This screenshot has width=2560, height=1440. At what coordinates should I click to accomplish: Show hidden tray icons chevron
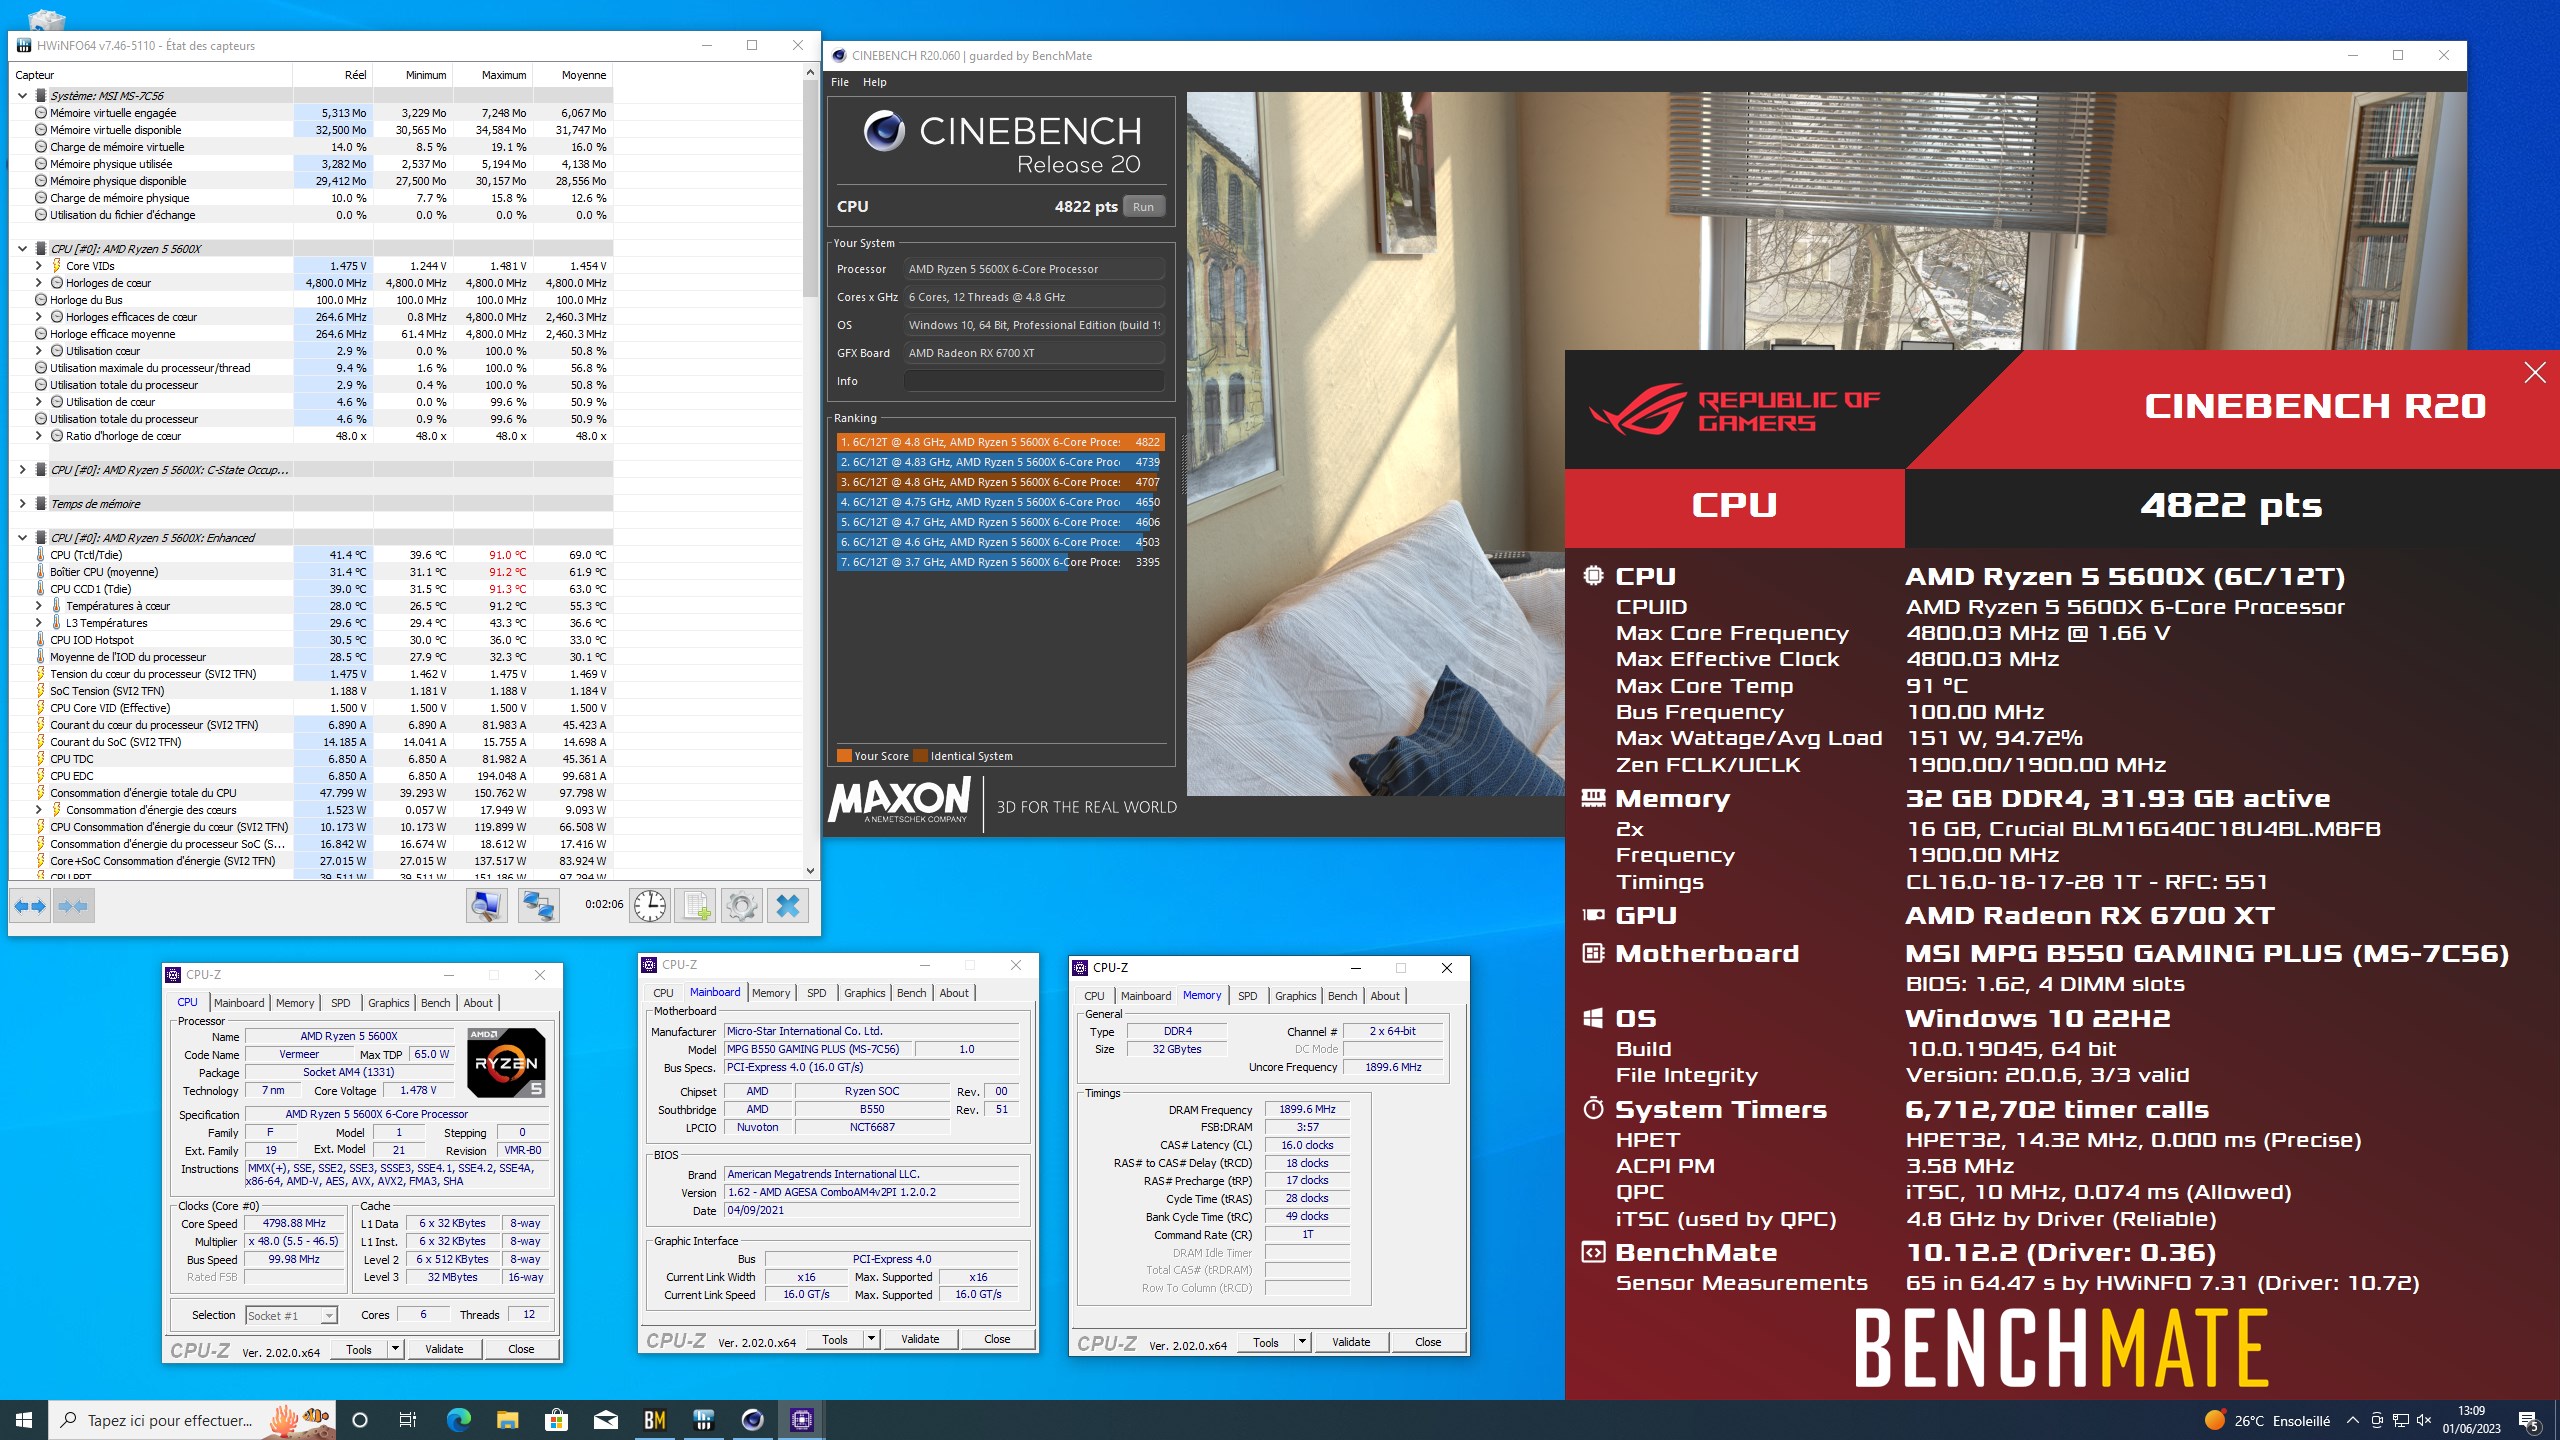point(2353,1420)
